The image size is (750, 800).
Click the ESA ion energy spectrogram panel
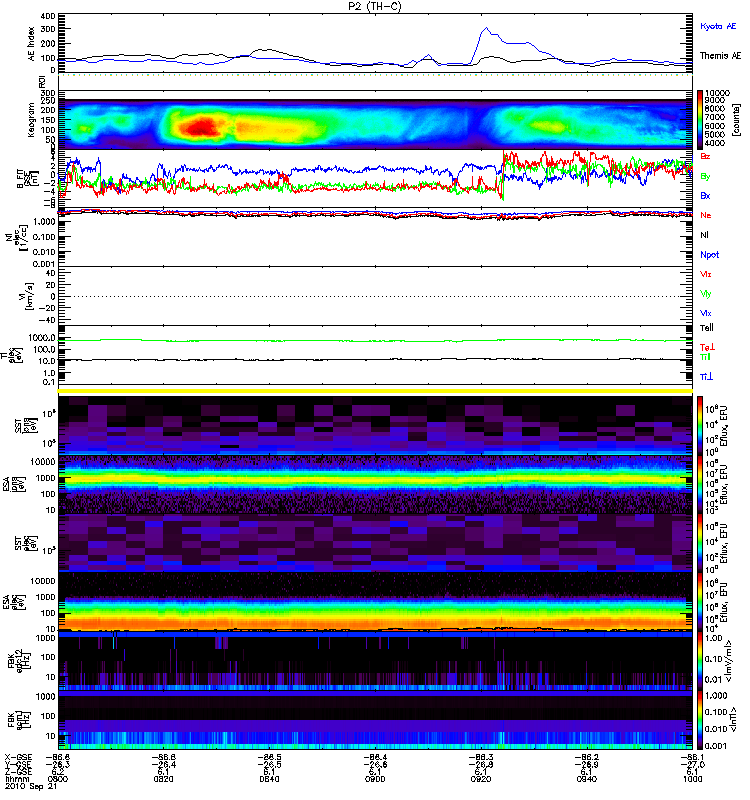[x=376, y=484]
